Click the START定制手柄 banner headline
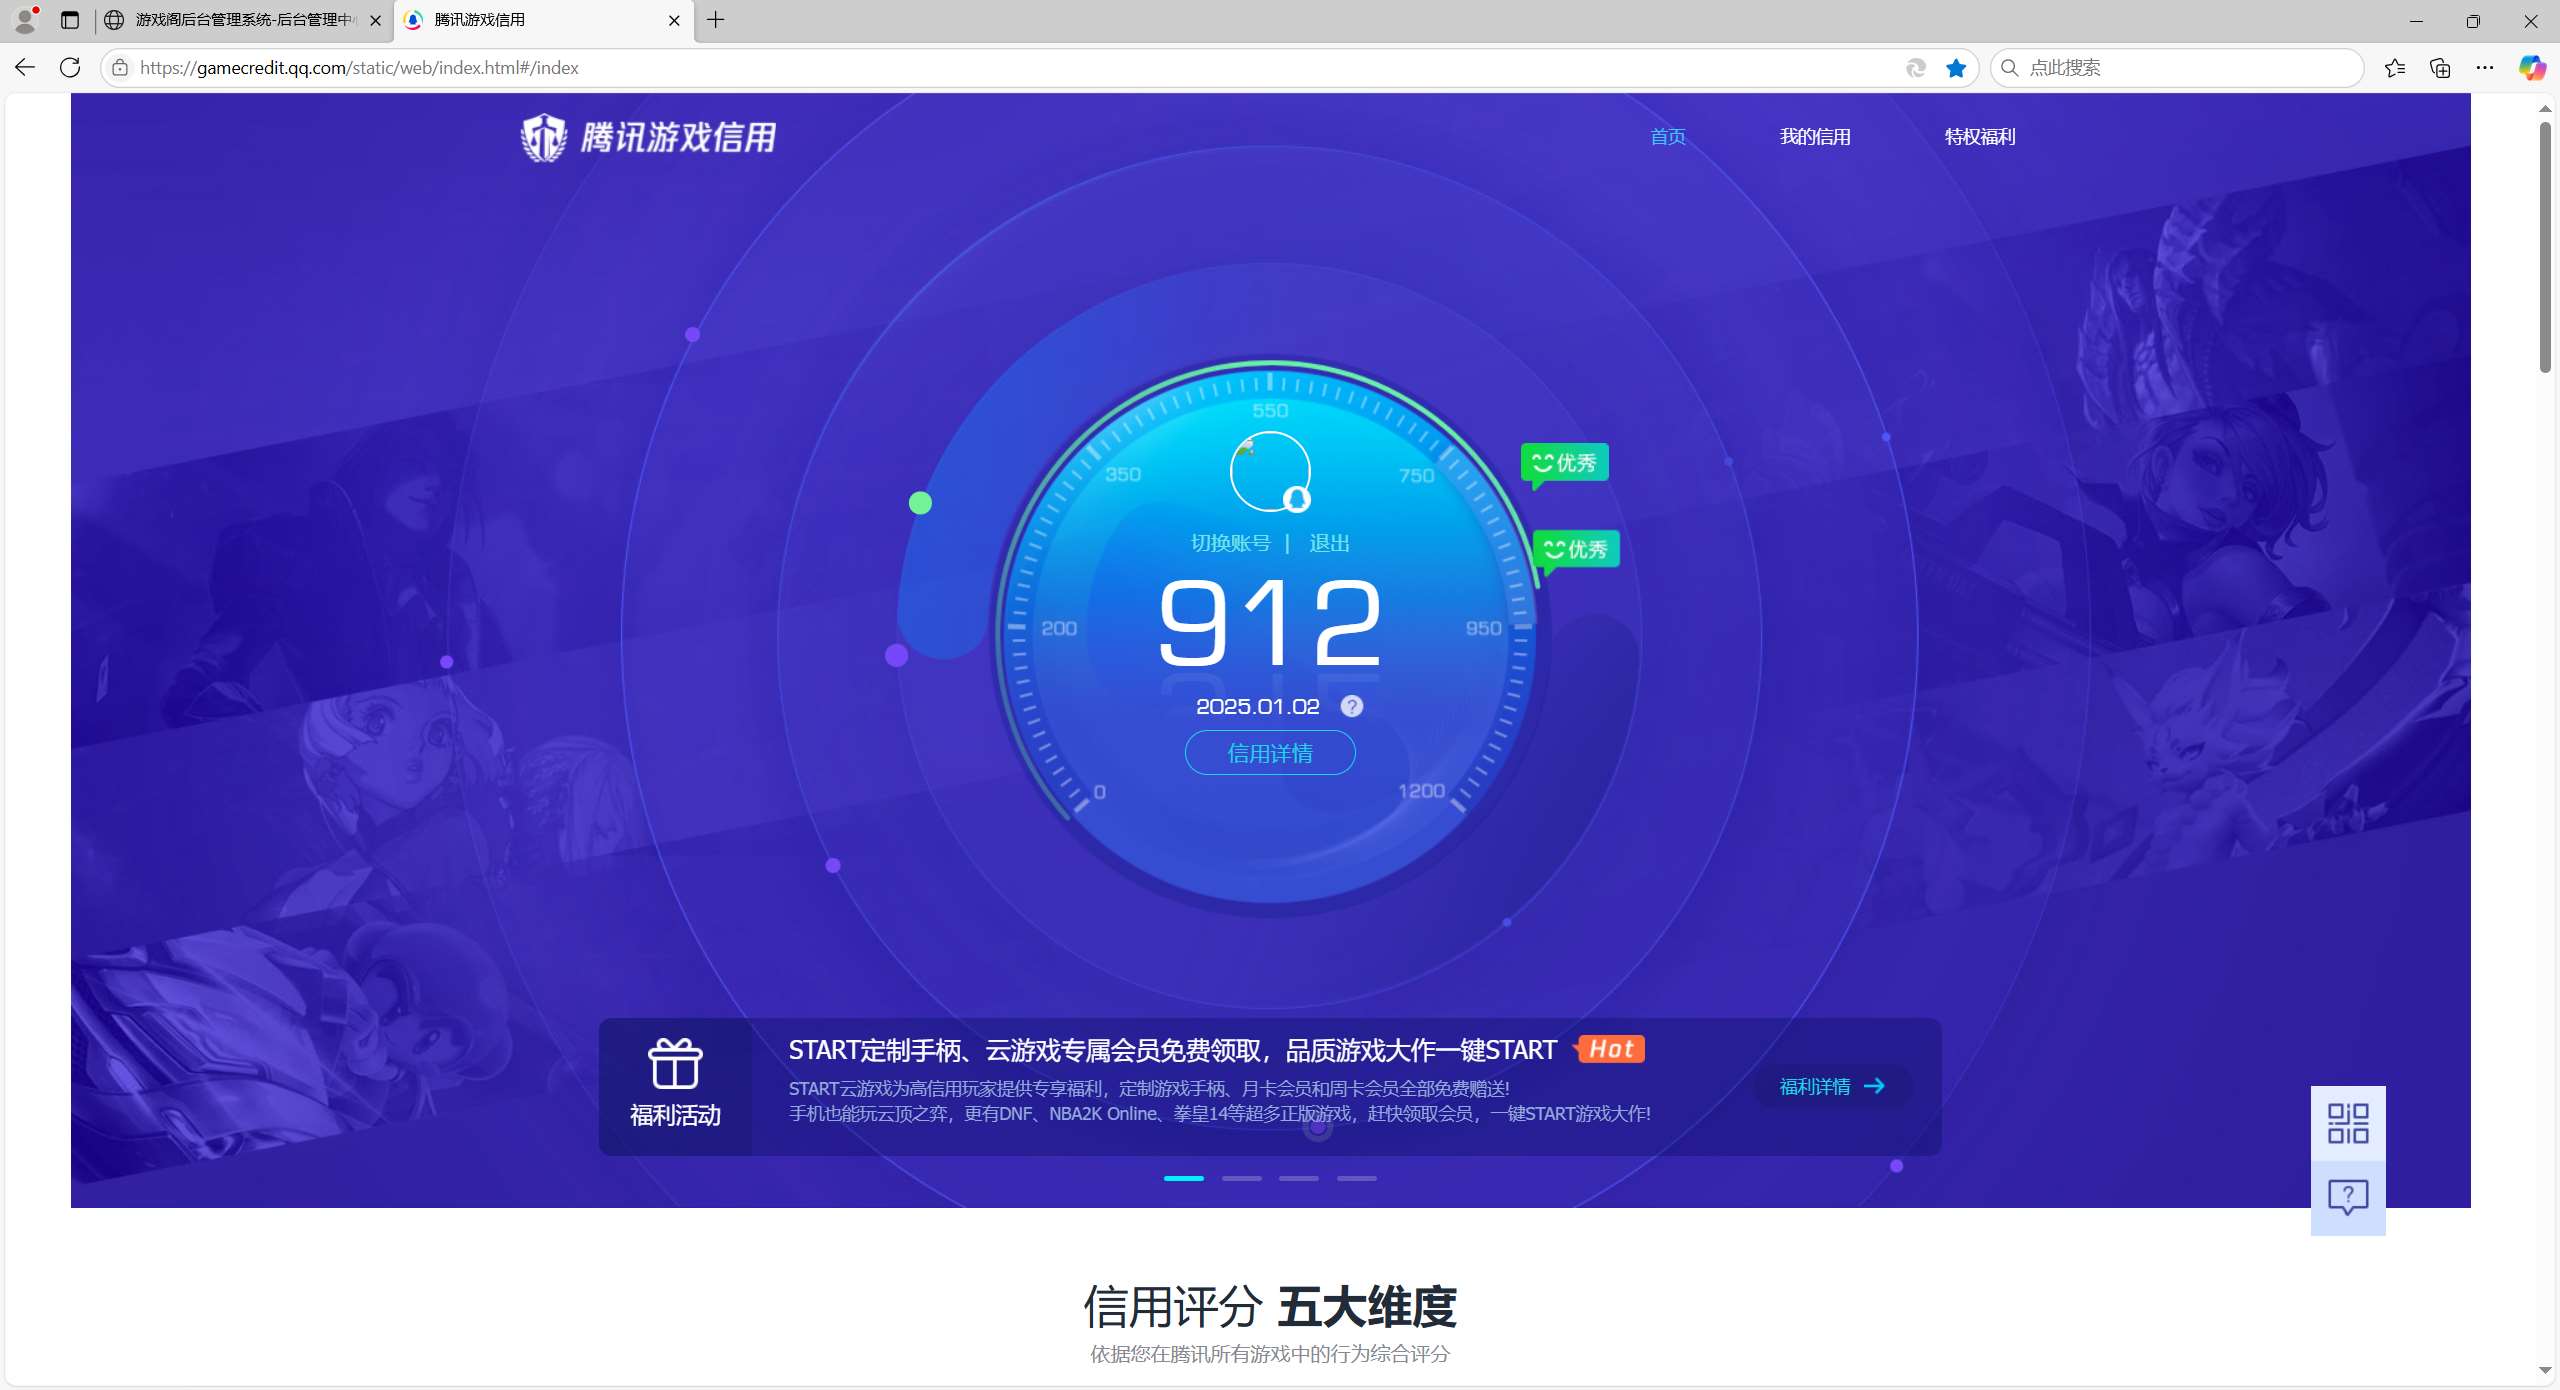Viewport: 2560px width, 1390px height. pyautogui.click(x=1173, y=1050)
